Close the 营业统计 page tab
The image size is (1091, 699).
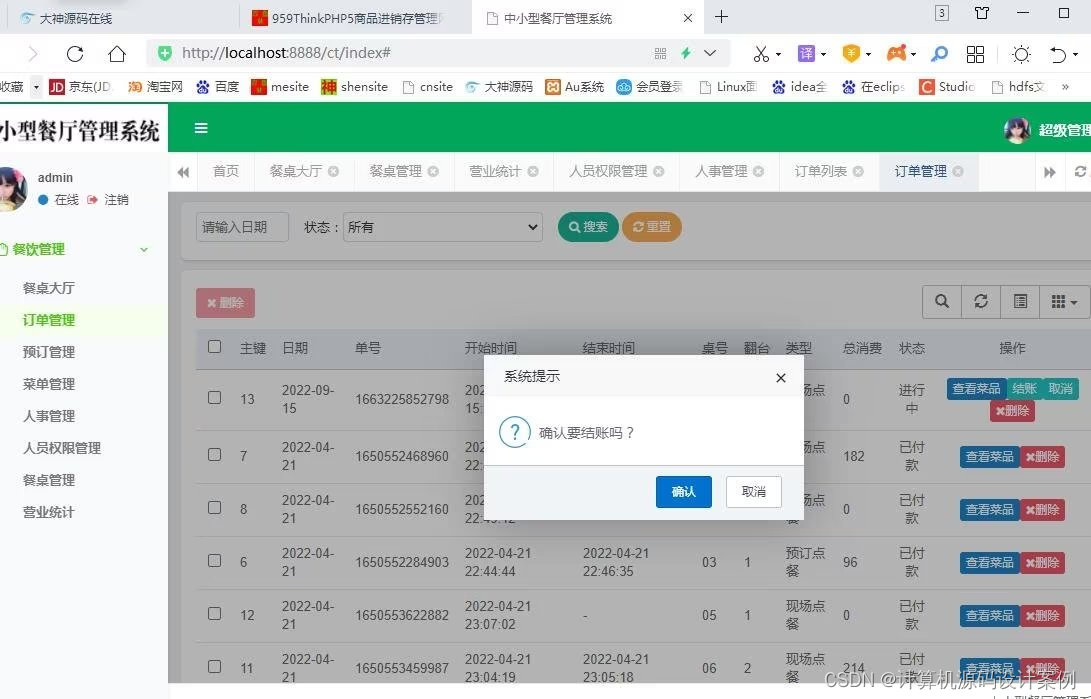pos(533,171)
